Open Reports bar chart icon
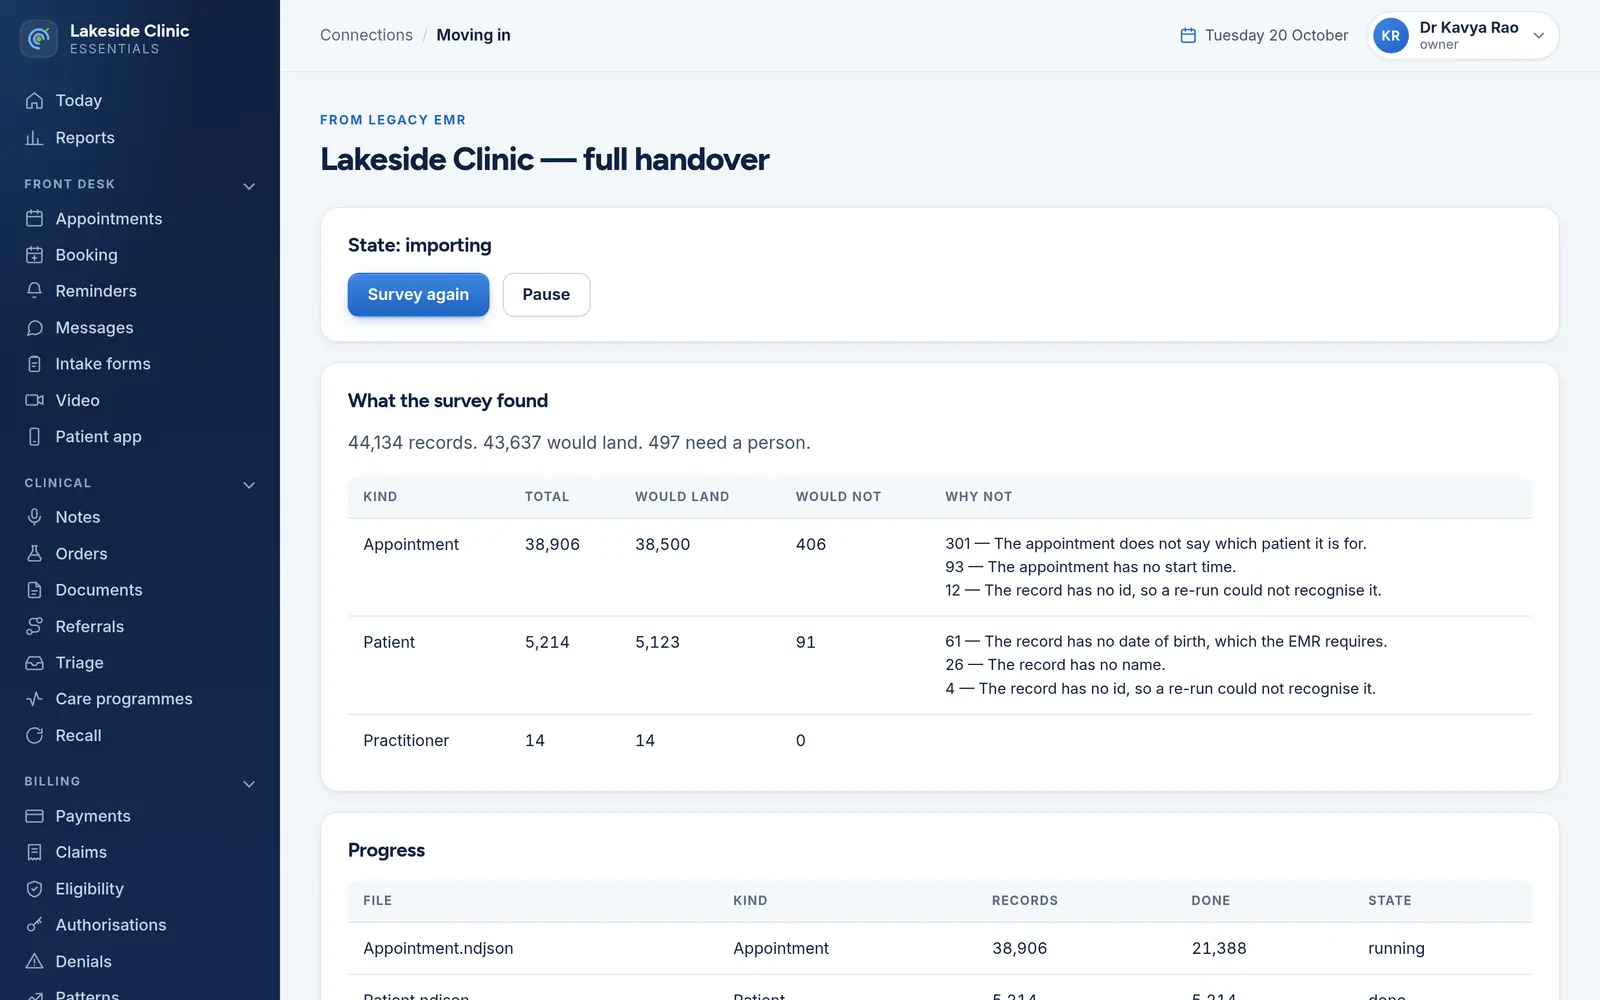The image size is (1600, 1000). coord(34,138)
